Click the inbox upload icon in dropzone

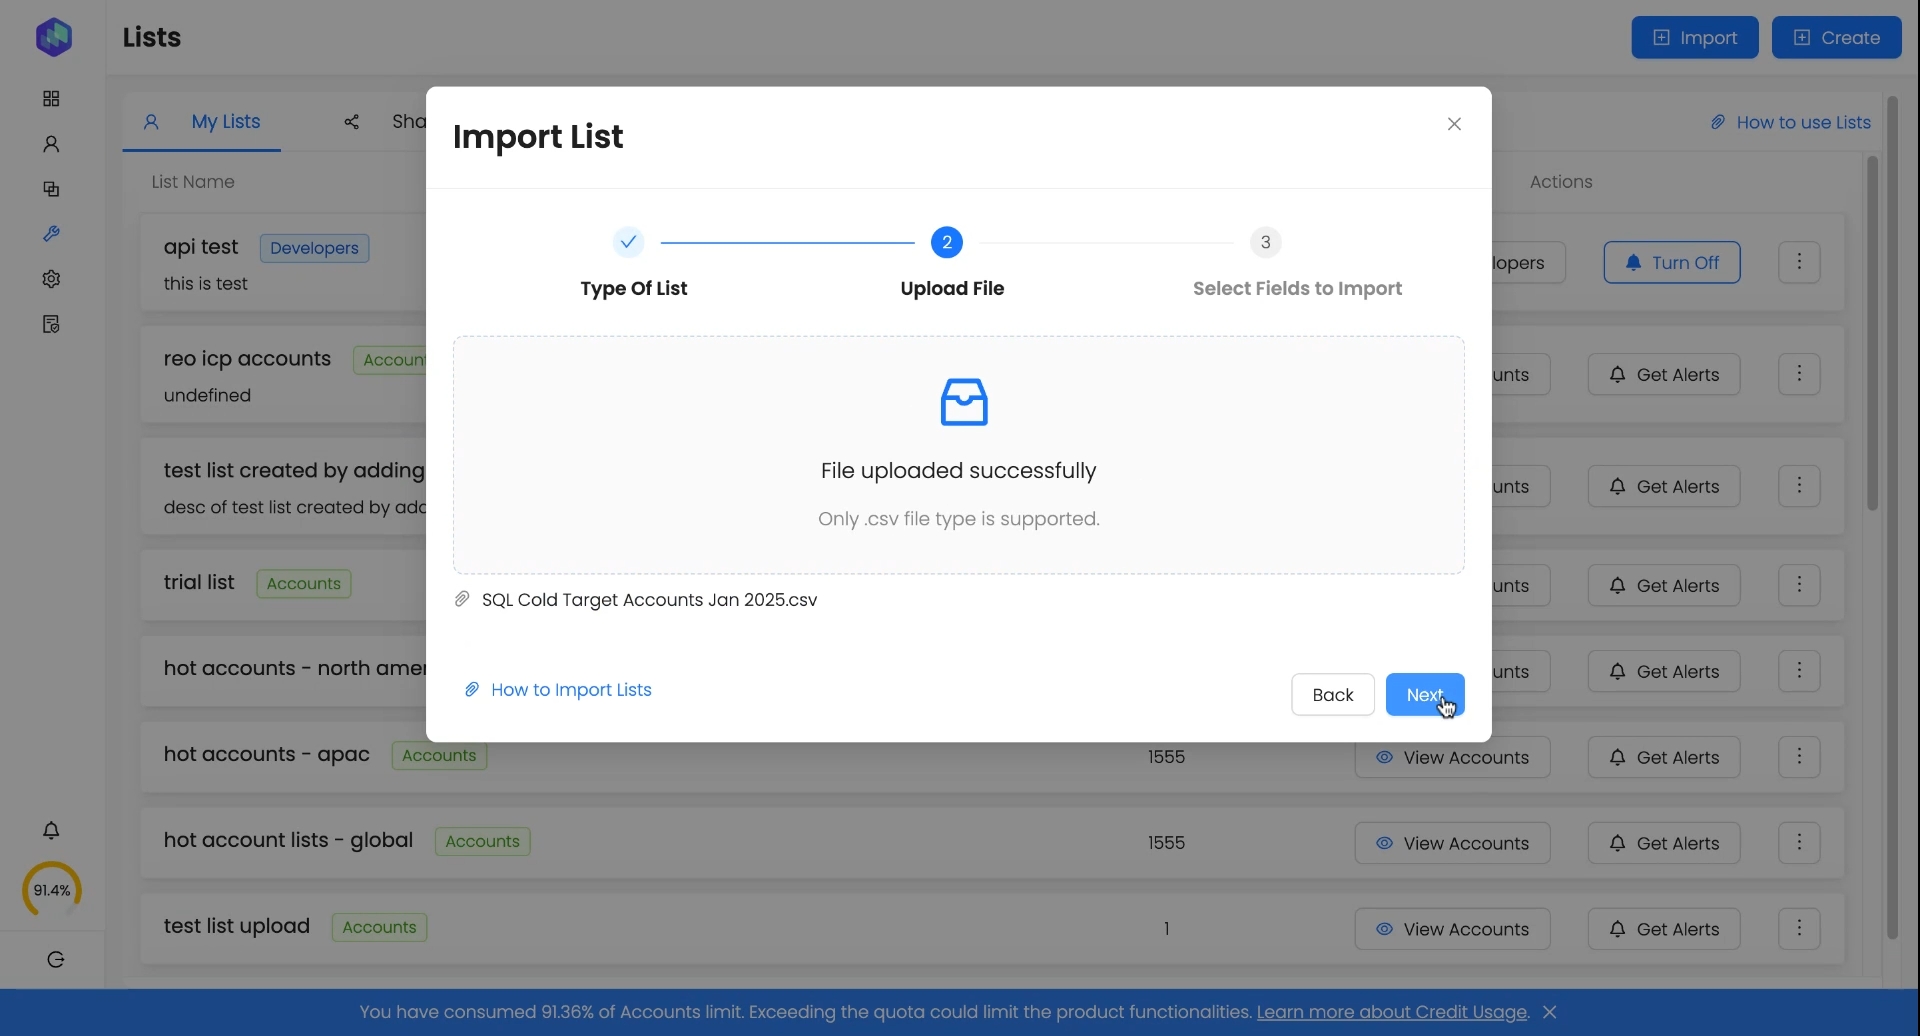coord(963,403)
